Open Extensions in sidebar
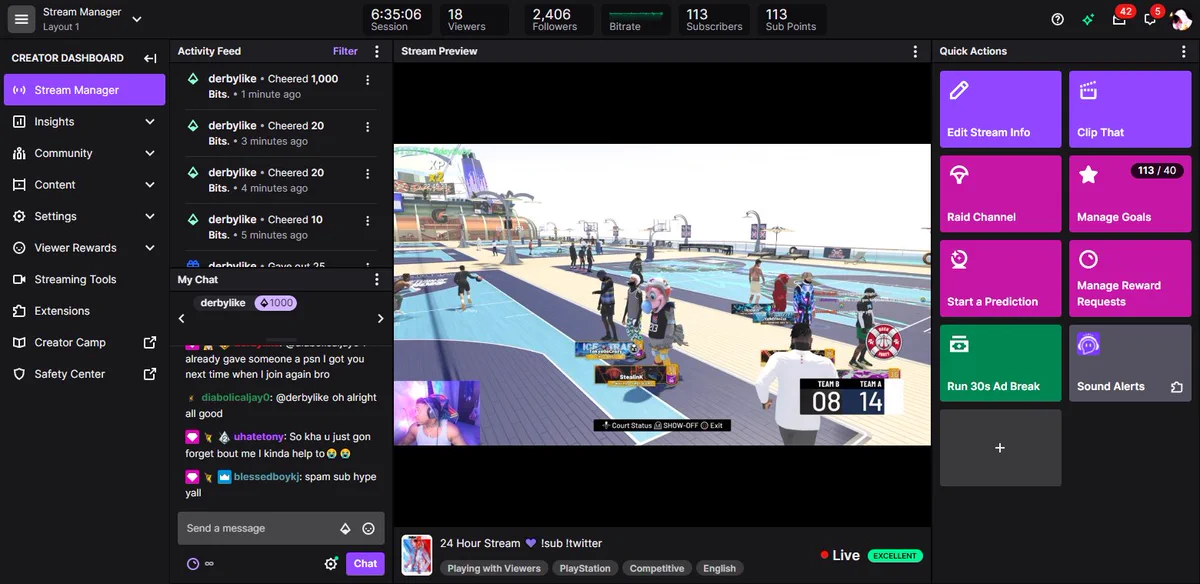 click(x=85, y=311)
